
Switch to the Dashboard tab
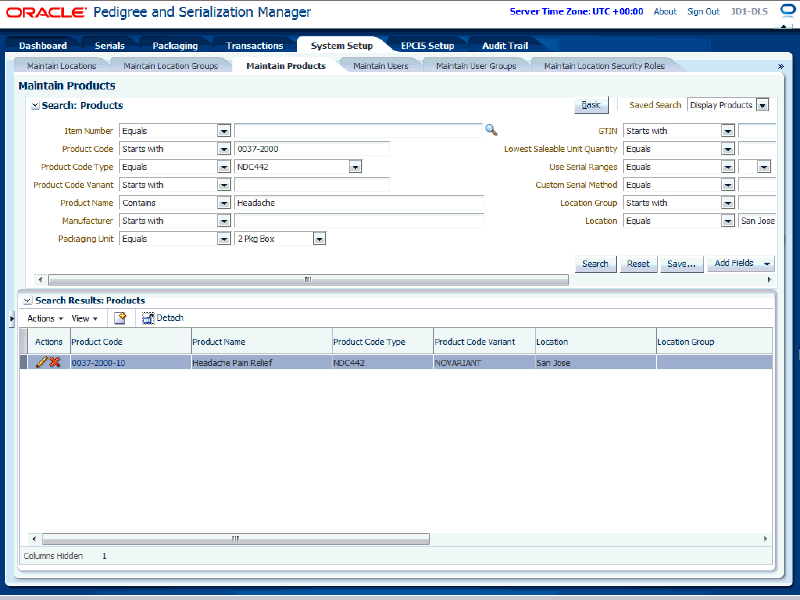43,45
